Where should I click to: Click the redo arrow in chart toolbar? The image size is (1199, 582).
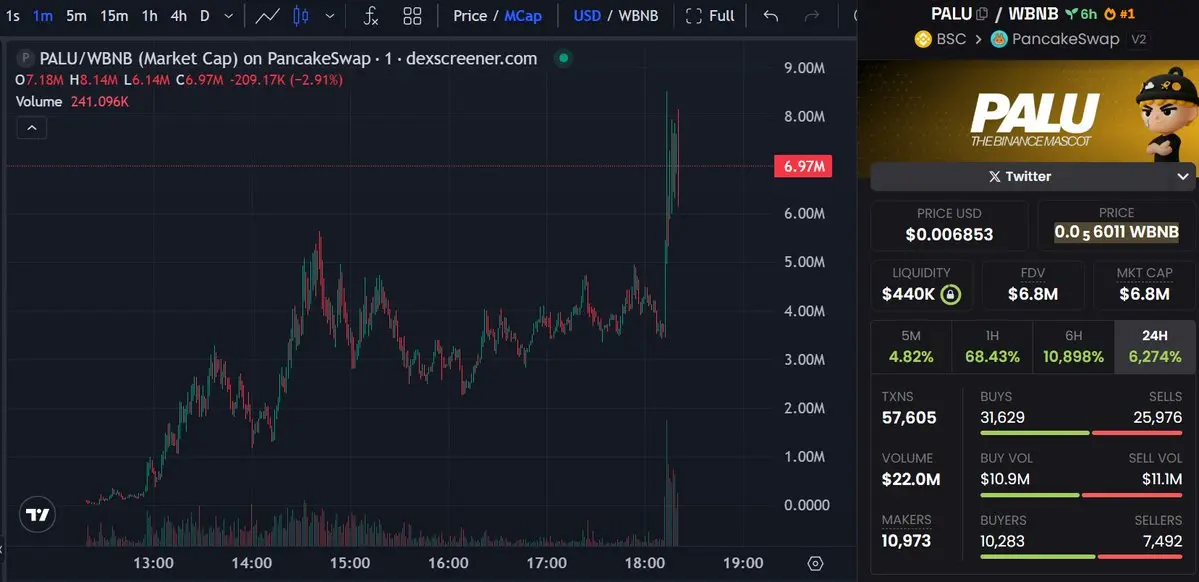pyautogui.click(x=812, y=16)
